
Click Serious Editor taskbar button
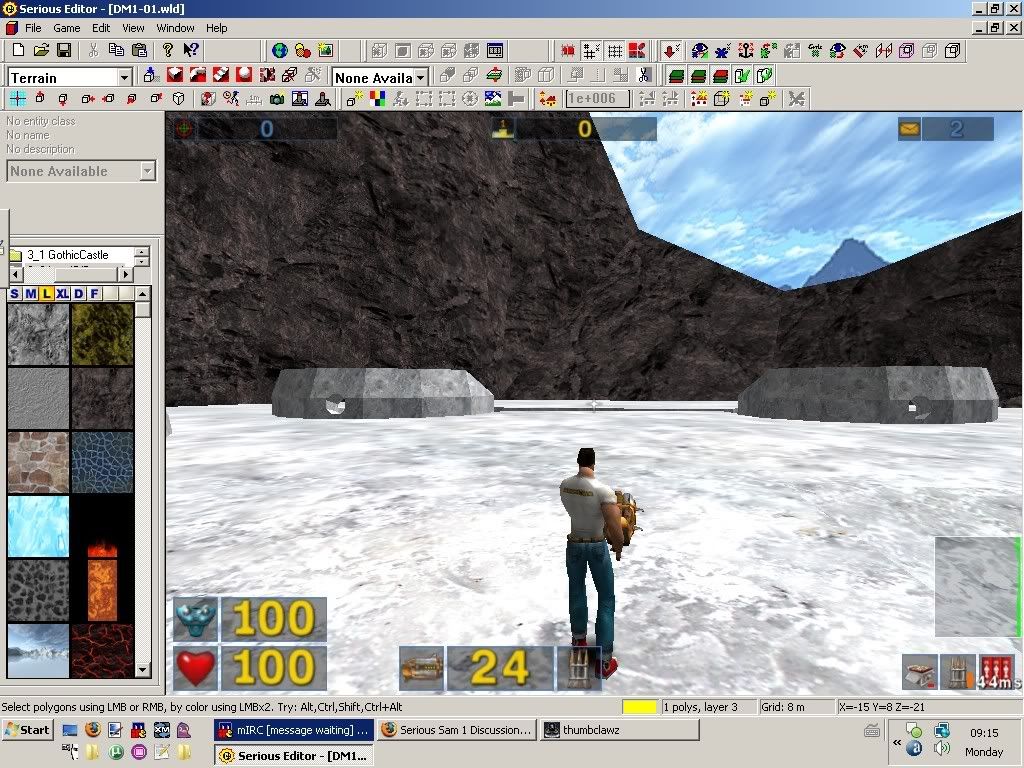pos(295,756)
